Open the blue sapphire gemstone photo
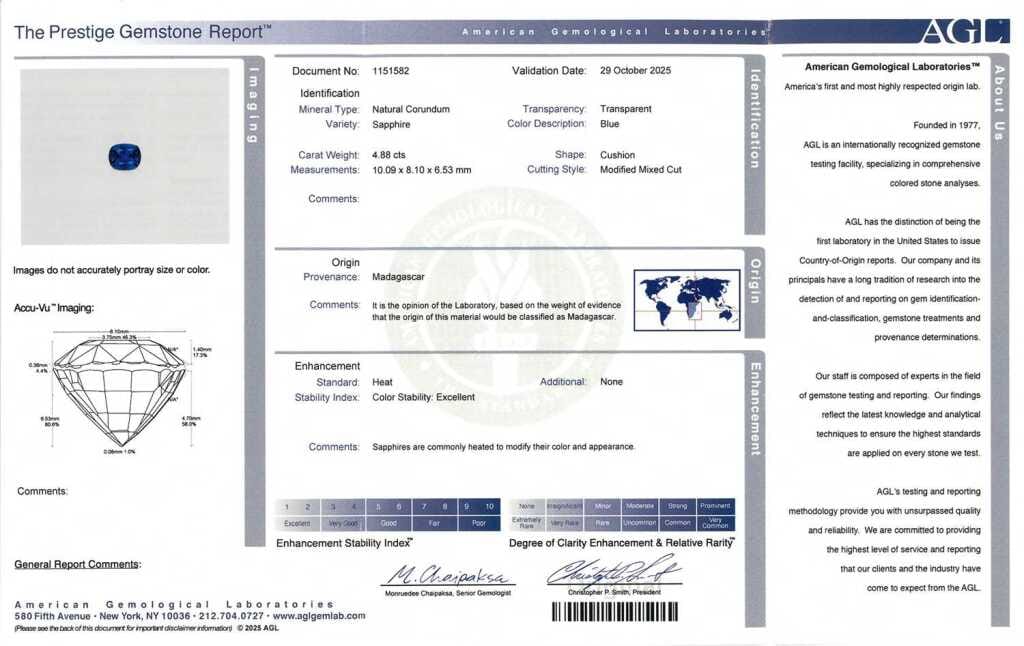Screen dimensions: 1024x646 tap(125, 157)
